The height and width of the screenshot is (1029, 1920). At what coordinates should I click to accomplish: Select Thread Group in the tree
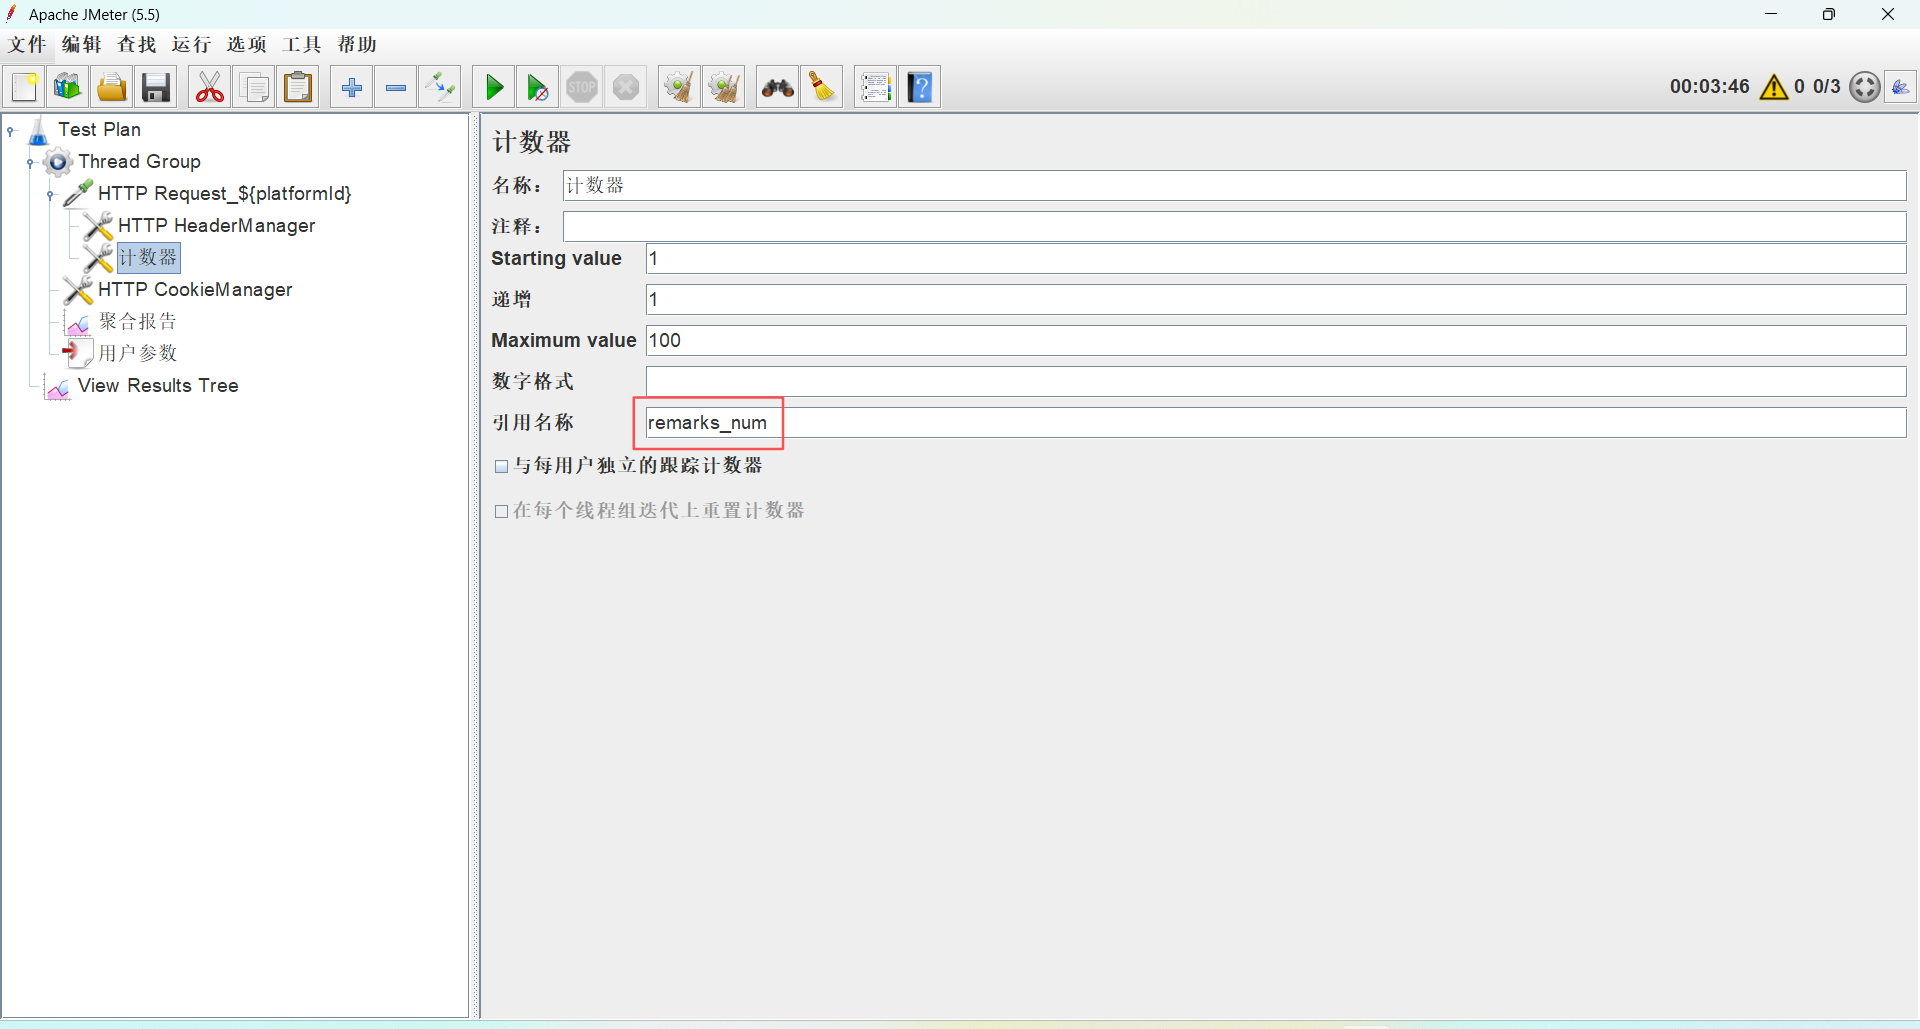point(139,162)
